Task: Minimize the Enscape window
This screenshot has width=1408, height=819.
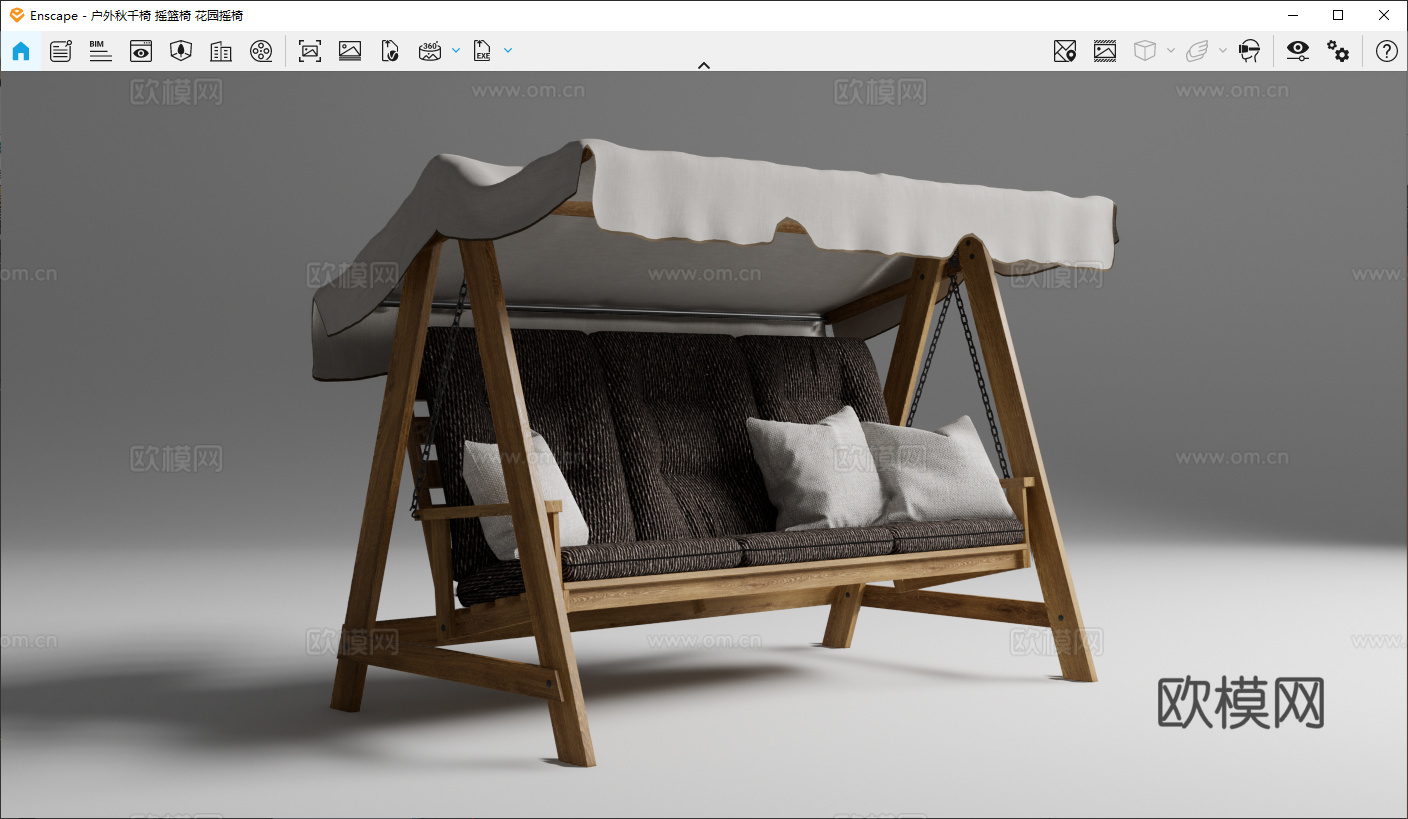Action: pos(1292,15)
